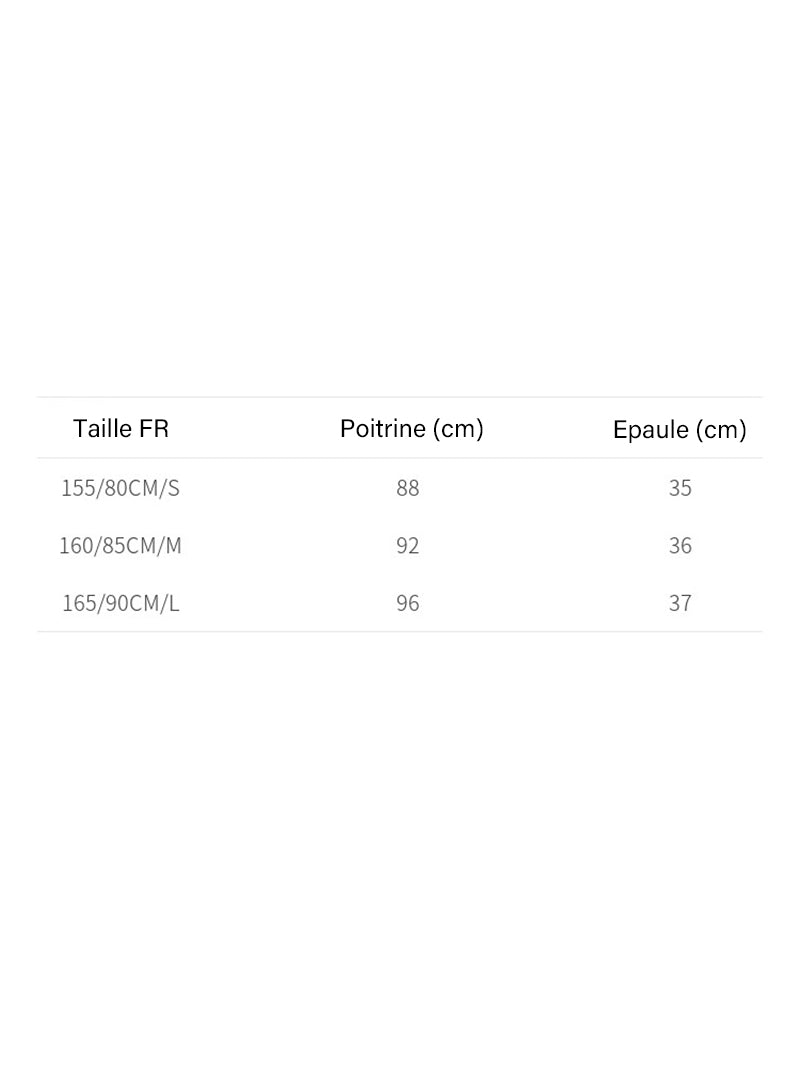
Task: Click the word "Taille" in the first header
Action: pos(102,429)
